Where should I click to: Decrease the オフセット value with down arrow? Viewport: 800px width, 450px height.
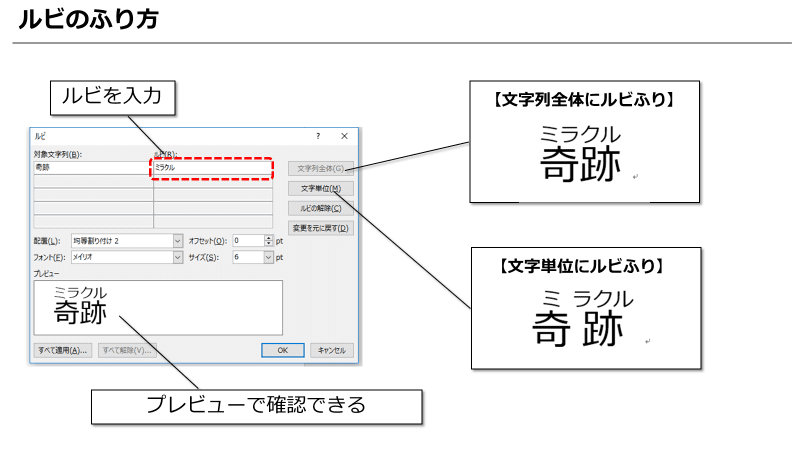coord(269,244)
